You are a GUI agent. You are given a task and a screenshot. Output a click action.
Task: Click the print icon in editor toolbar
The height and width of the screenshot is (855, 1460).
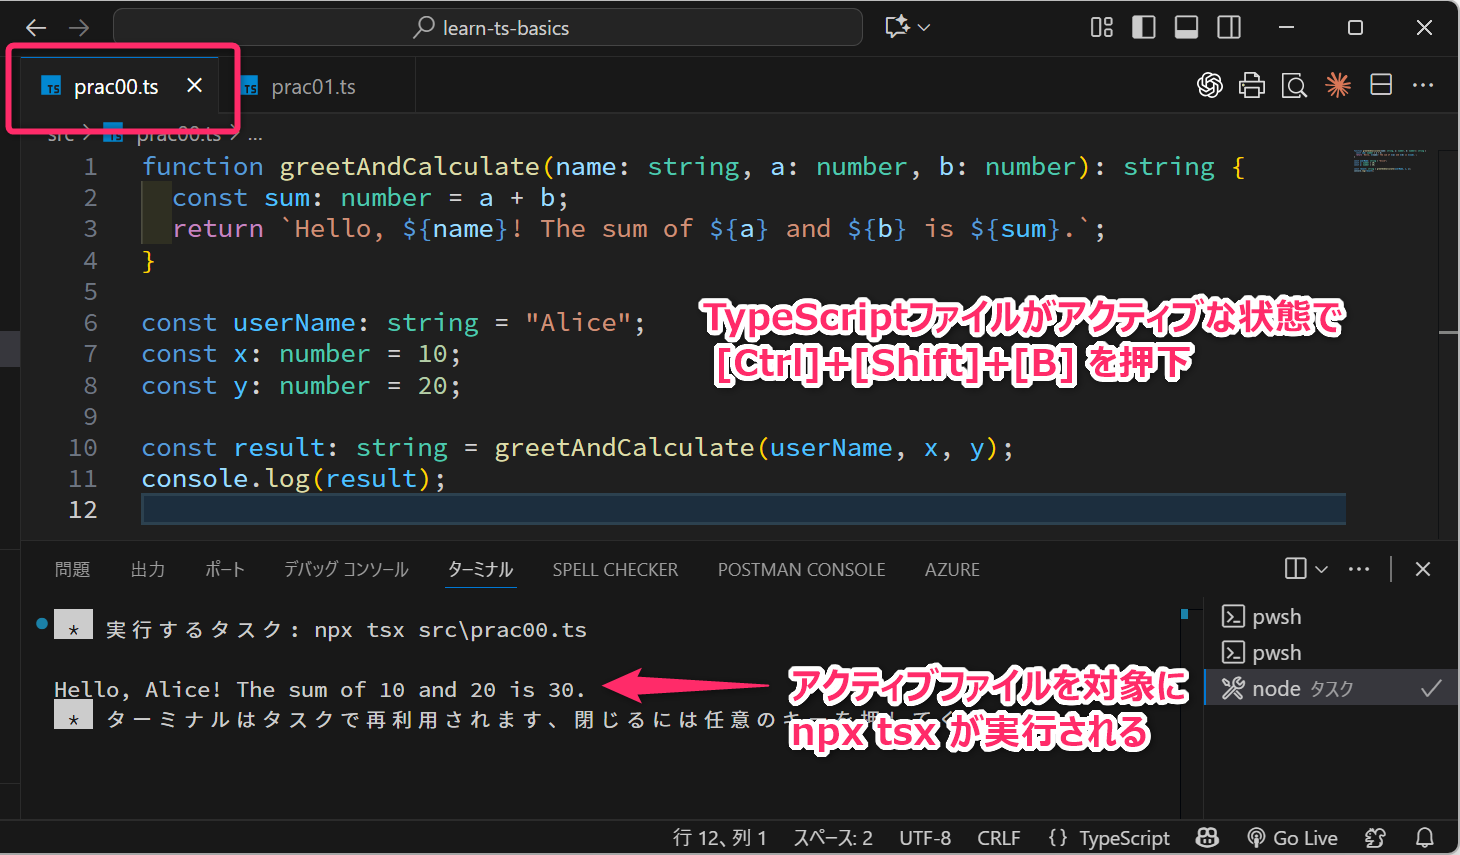point(1251,86)
